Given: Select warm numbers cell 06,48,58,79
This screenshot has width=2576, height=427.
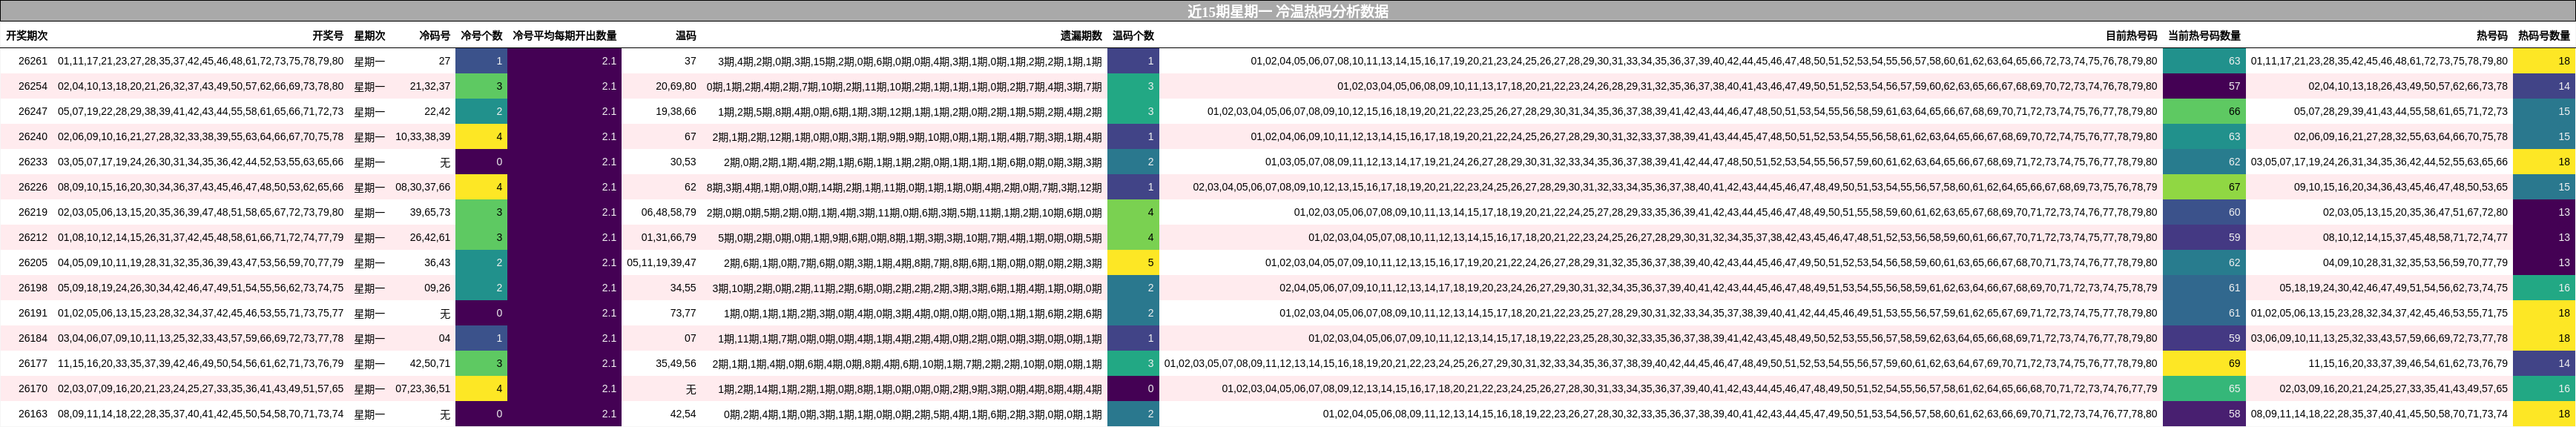Looking at the screenshot, I should [x=669, y=212].
